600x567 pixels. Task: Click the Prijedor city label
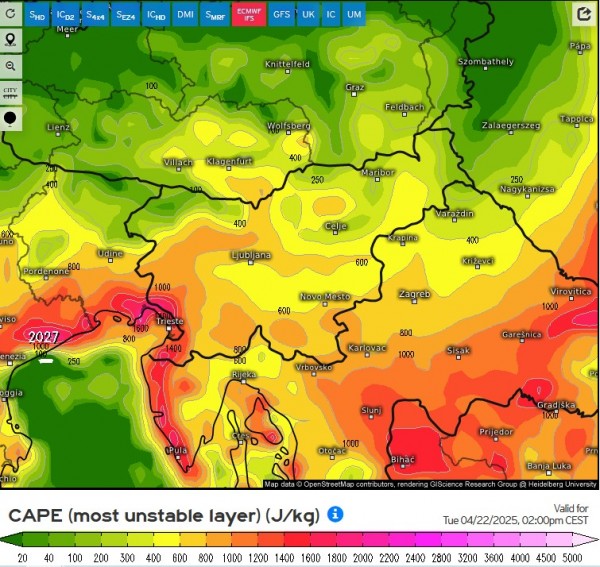point(496,432)
